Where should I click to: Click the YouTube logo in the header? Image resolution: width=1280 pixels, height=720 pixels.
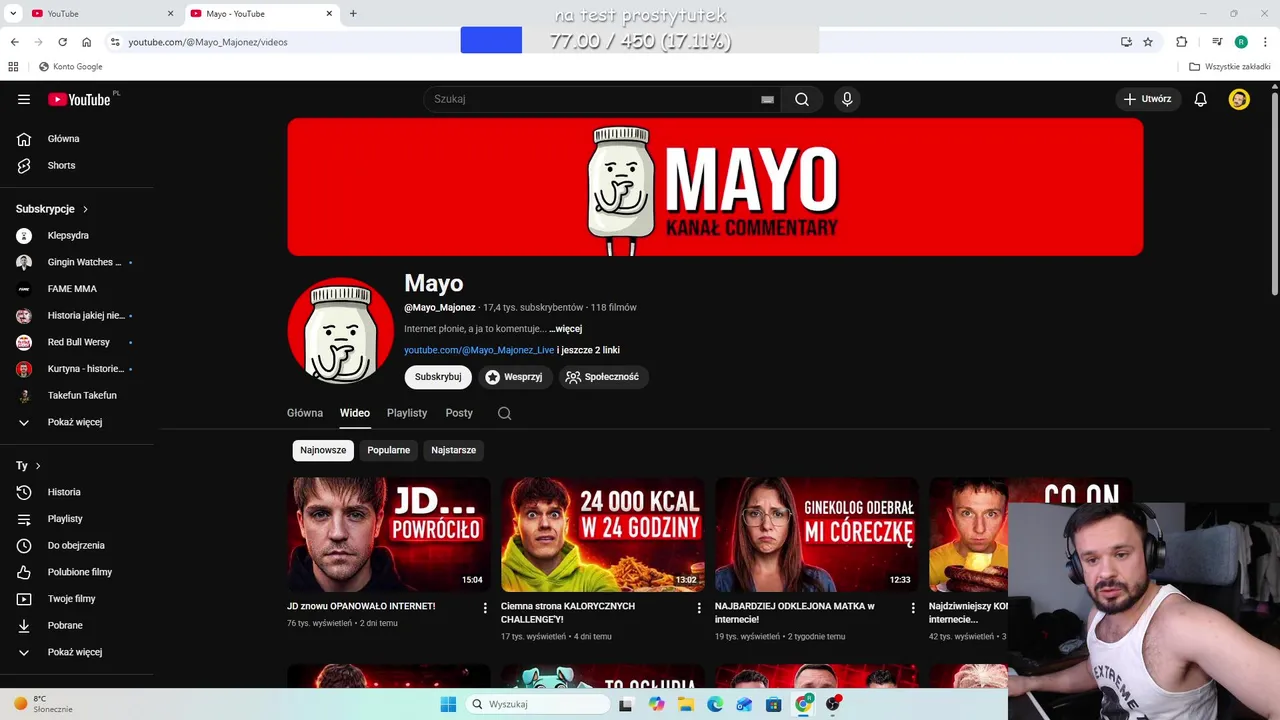[x=80, y=99]
